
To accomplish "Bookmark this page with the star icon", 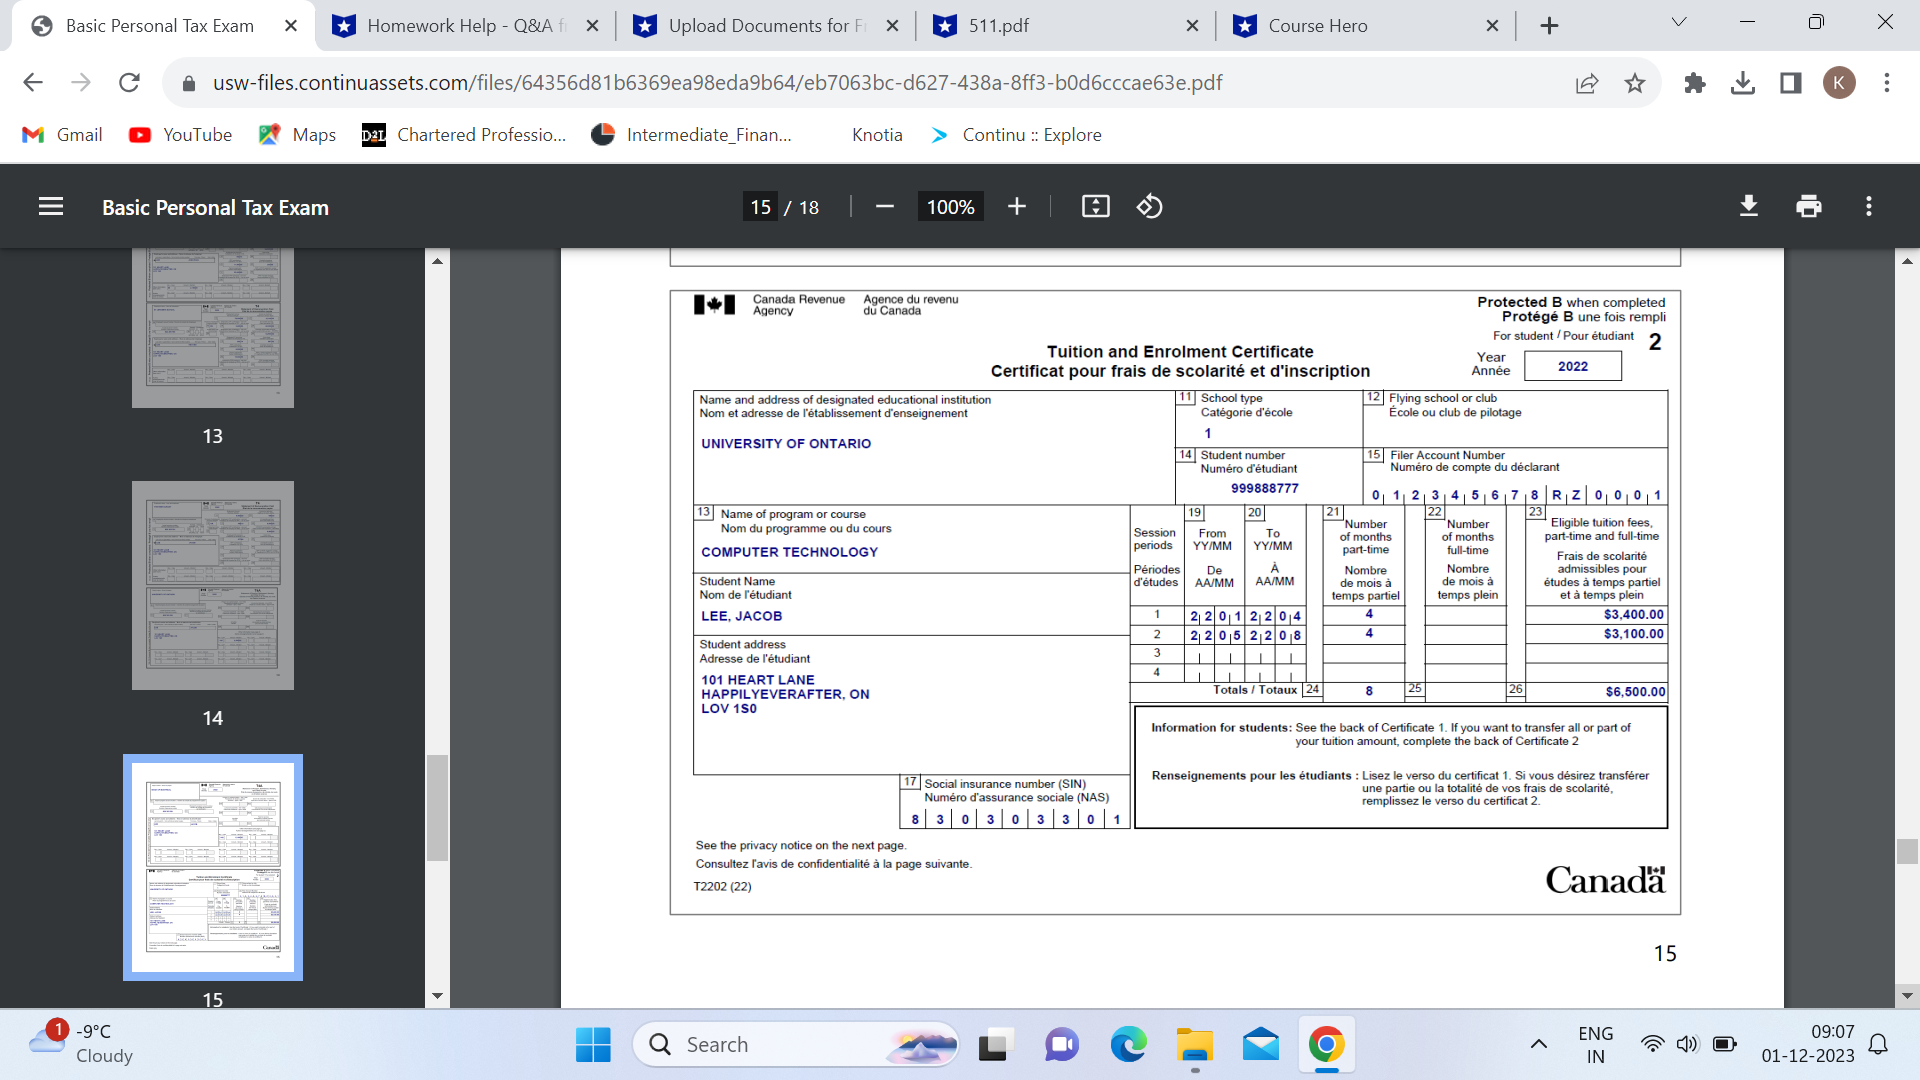I will [1636, 83].
